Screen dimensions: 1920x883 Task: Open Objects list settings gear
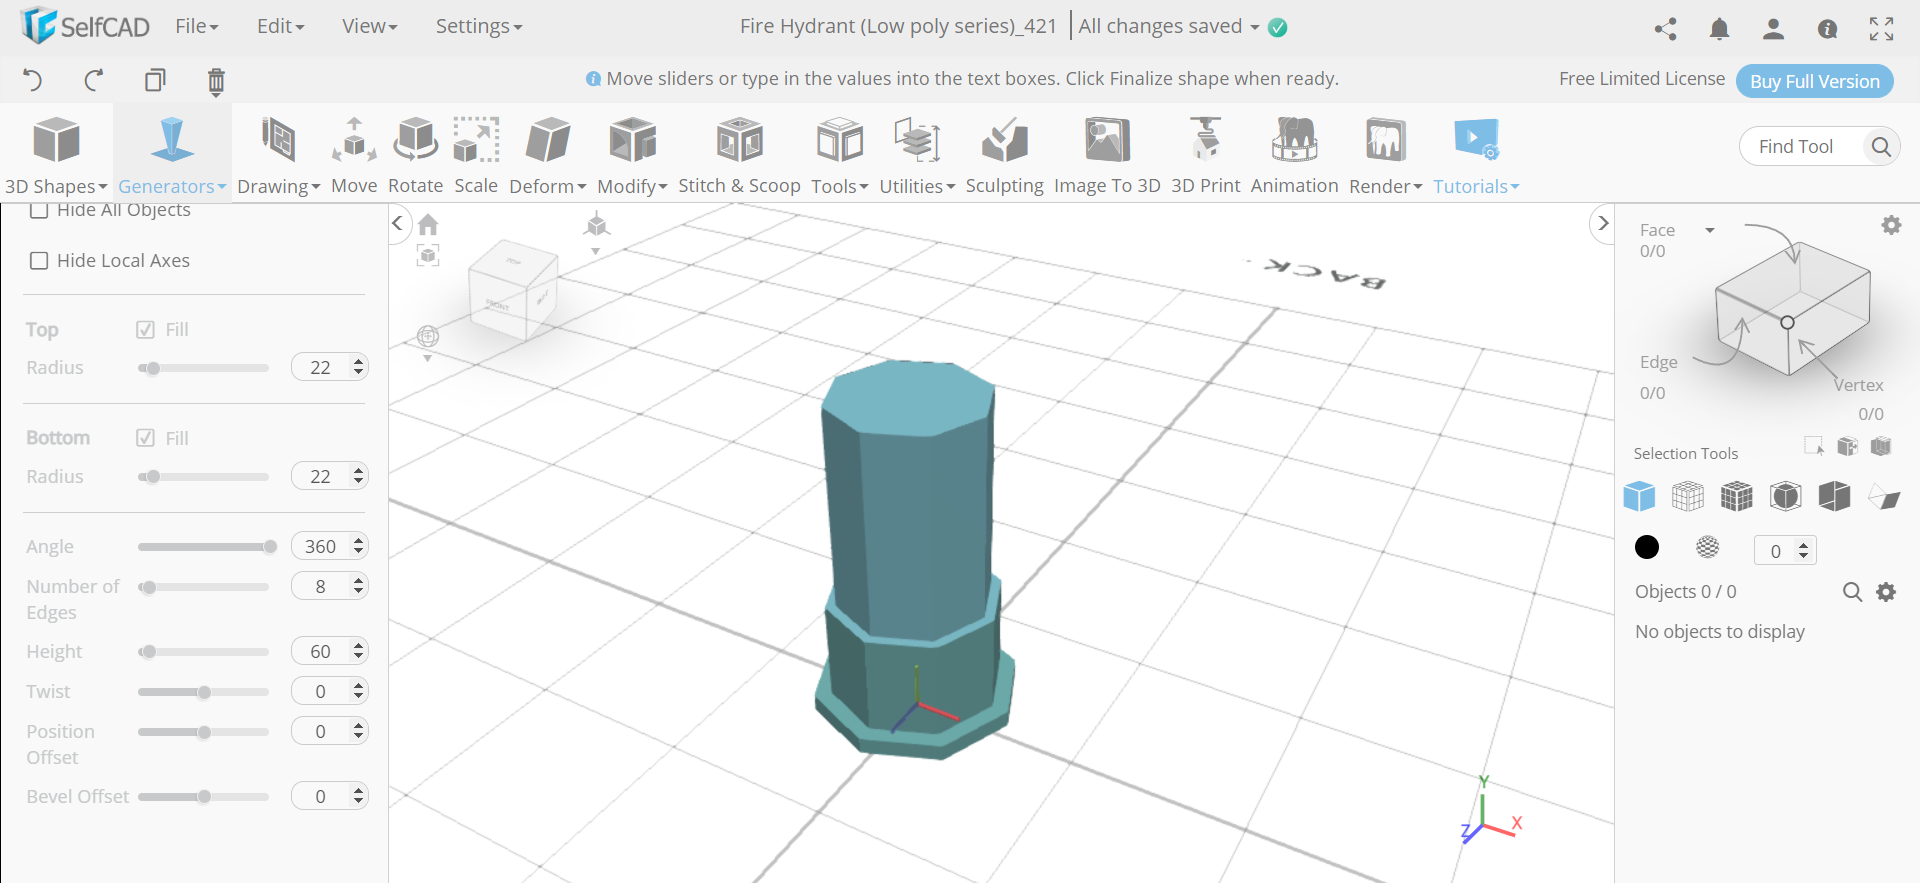click(x=1886, y=592)
